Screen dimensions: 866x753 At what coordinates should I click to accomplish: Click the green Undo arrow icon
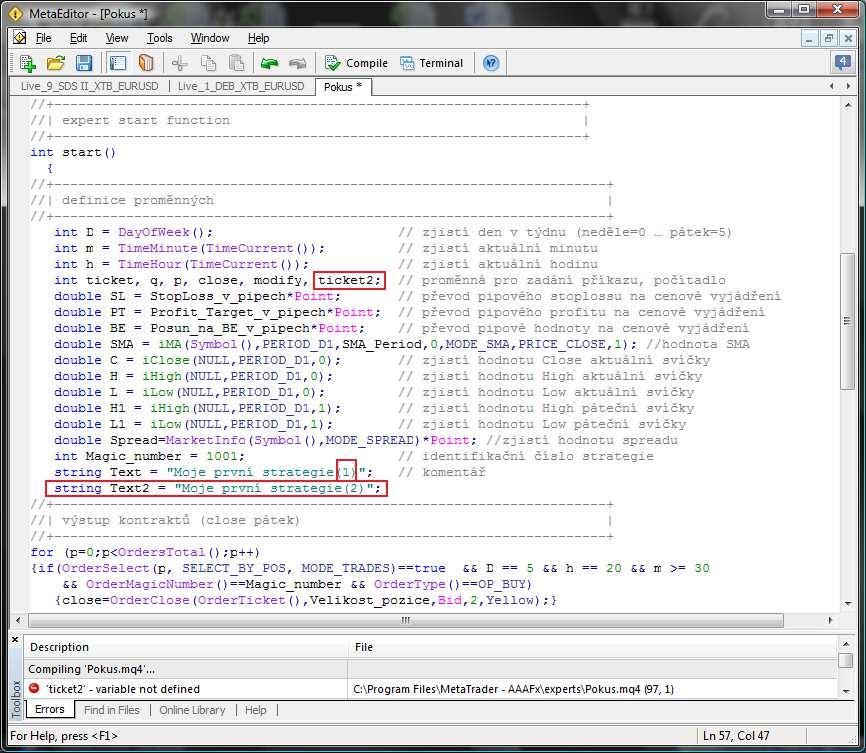[x=270, y=63]
